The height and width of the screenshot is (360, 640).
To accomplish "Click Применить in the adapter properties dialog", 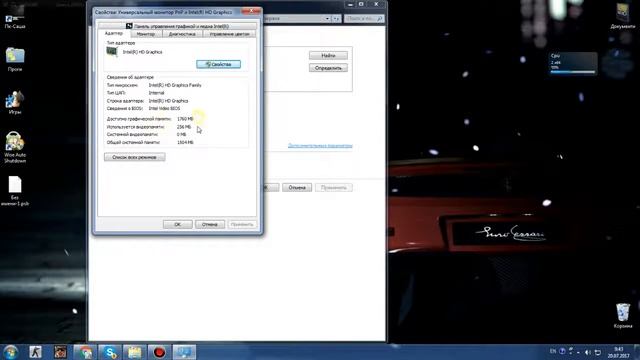I will pos(242,224).
